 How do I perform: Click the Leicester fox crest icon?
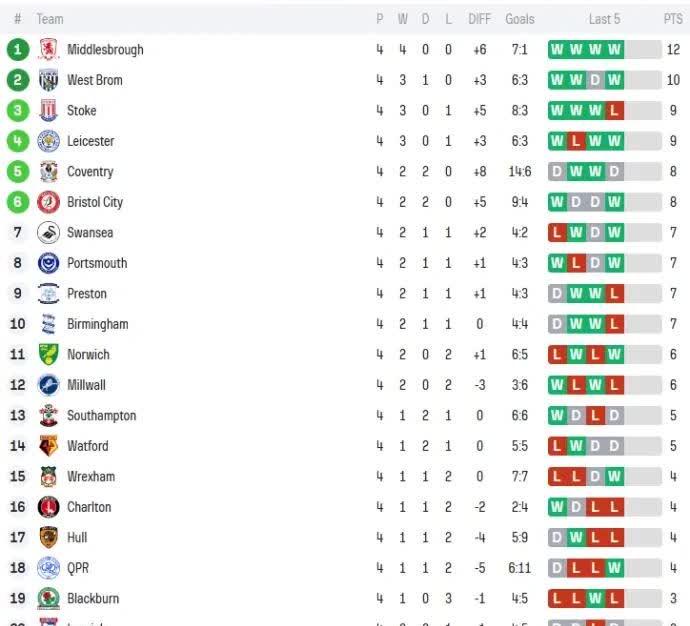click(x=48, y=141)
